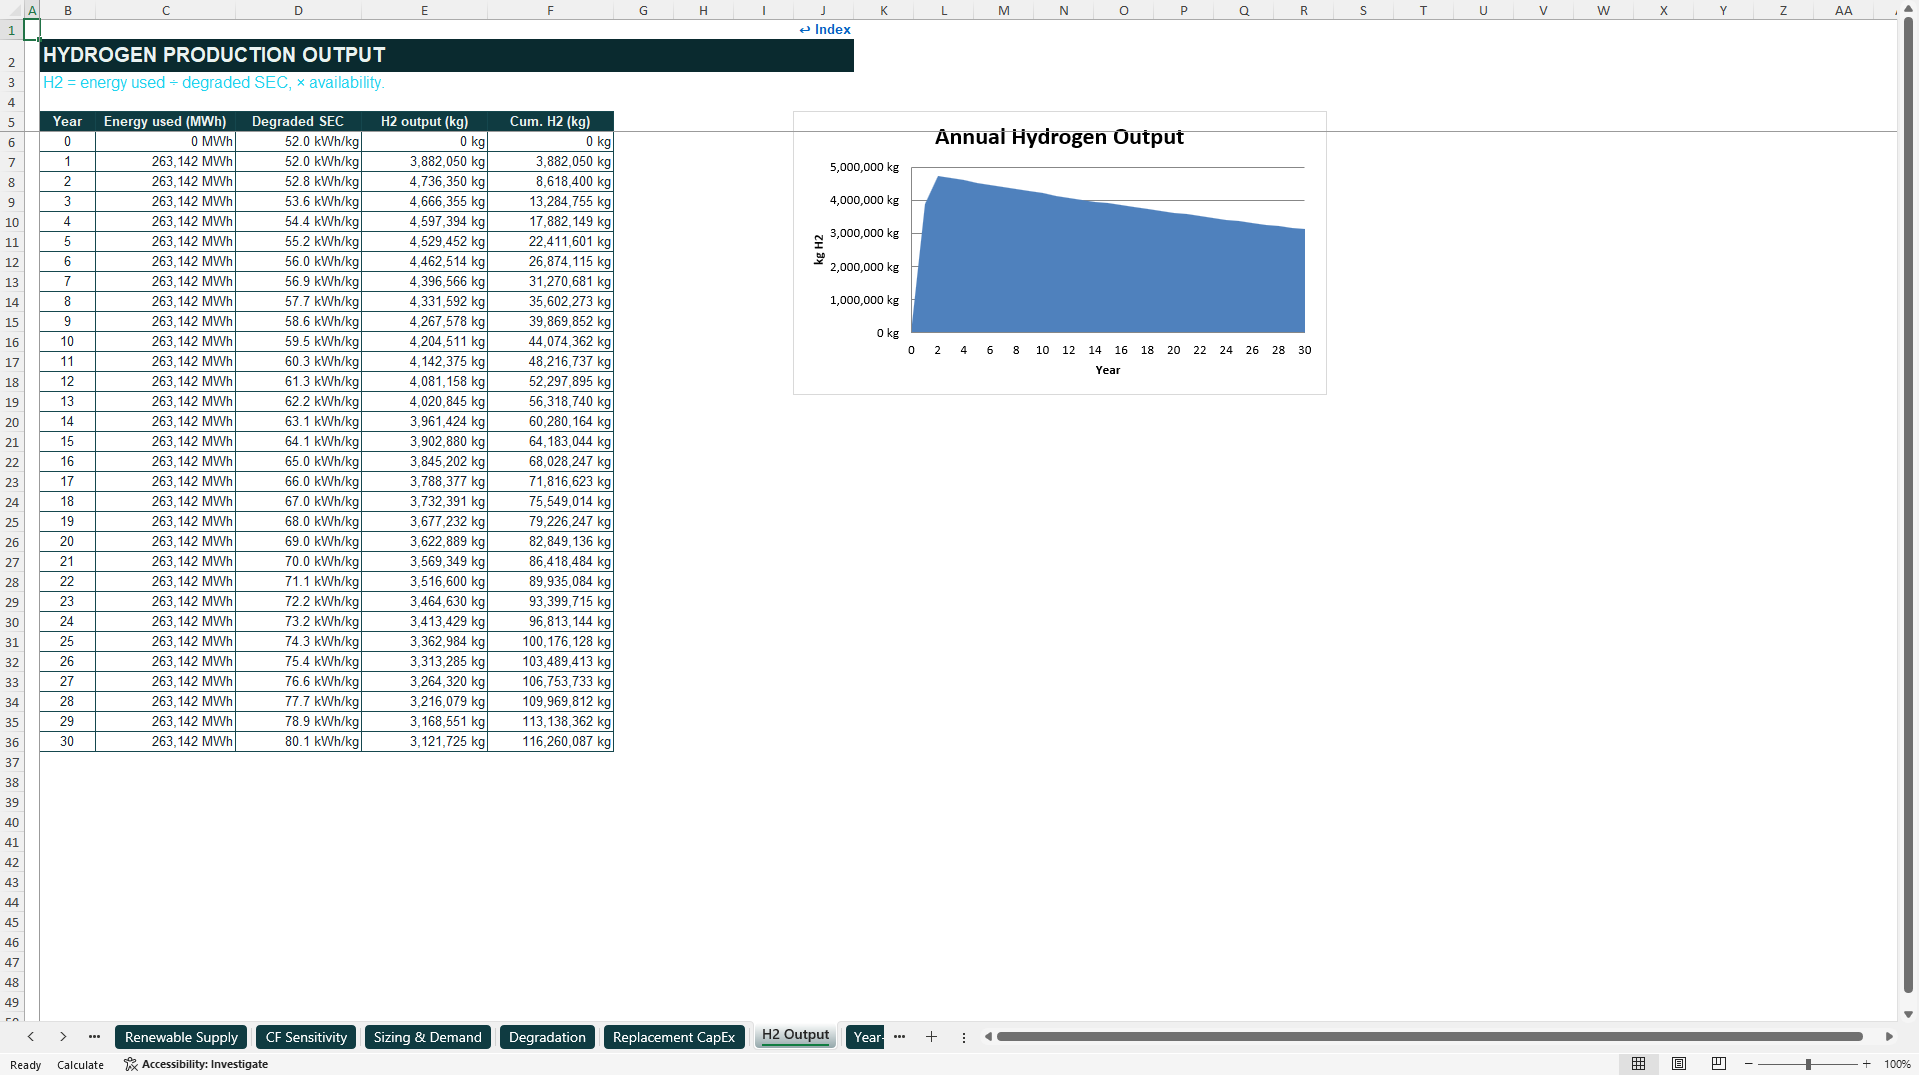The image size is (1919, 1075).
Task: Open the tab bar options handle
Action: [964, 1038]
